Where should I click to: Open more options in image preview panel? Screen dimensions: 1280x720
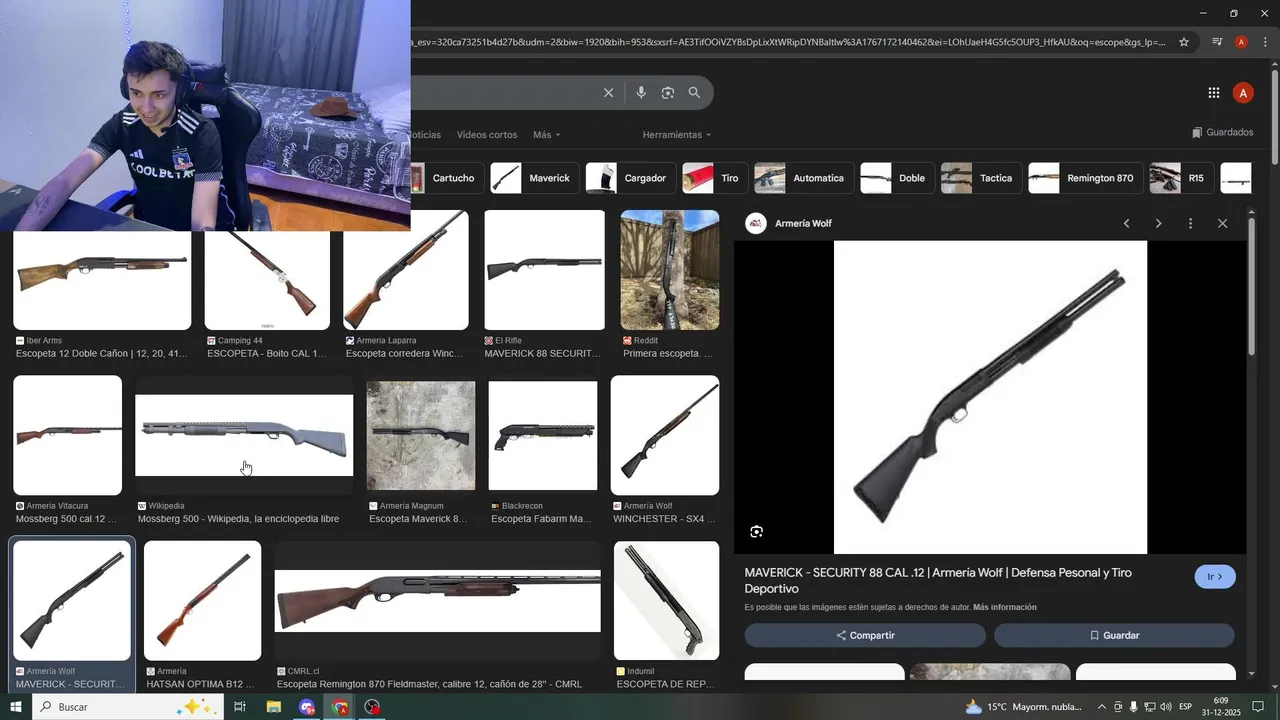1190,223
